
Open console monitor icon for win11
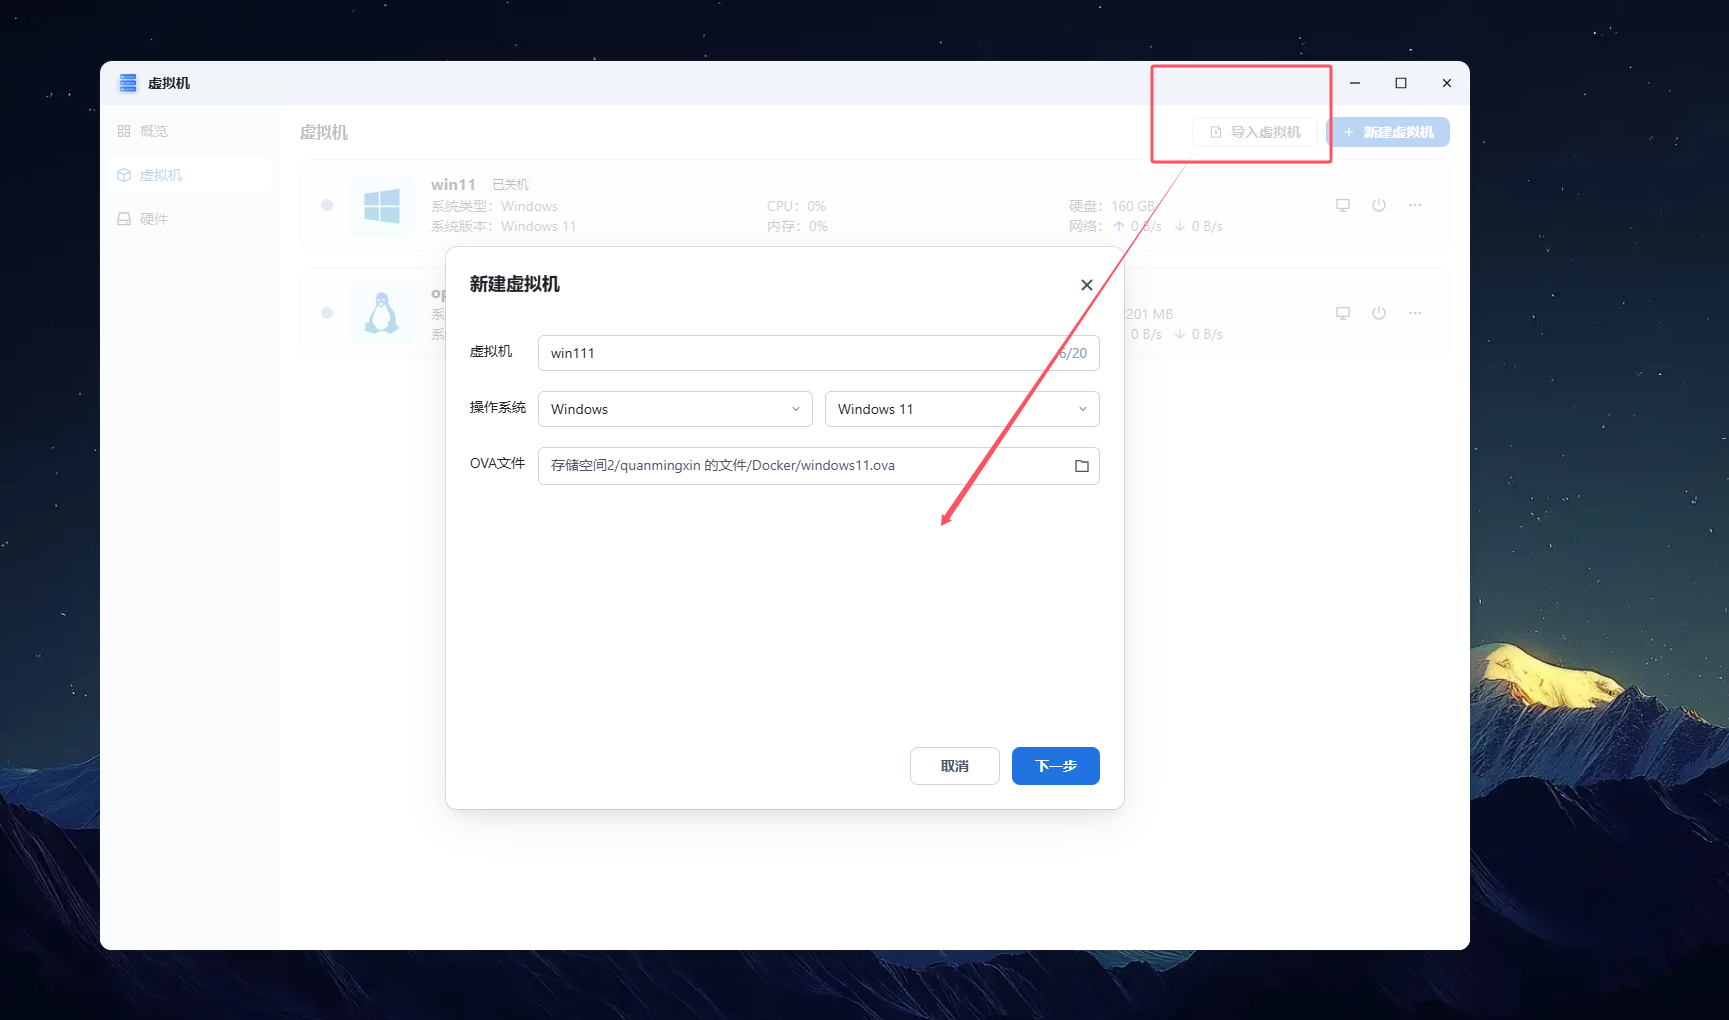click(x=1343, y=205)
